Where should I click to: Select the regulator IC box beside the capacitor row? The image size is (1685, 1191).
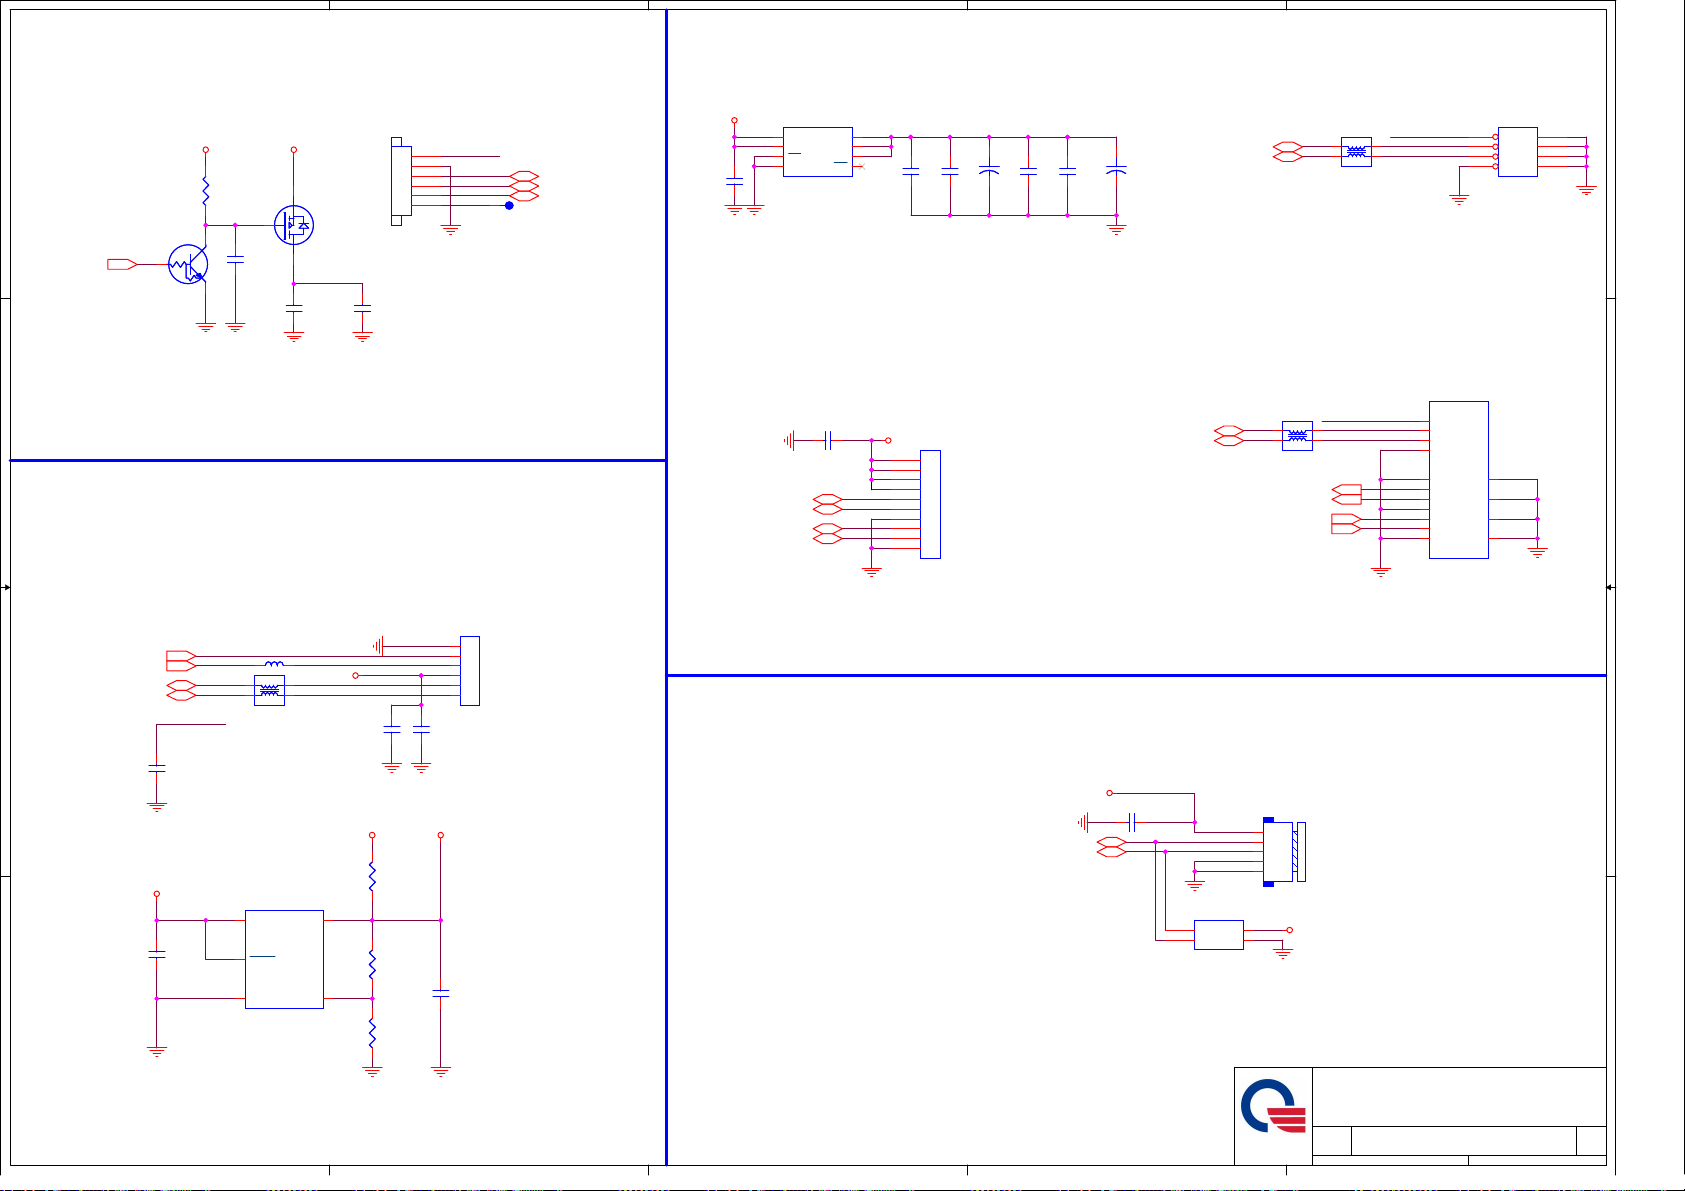(x=818, y=152)
